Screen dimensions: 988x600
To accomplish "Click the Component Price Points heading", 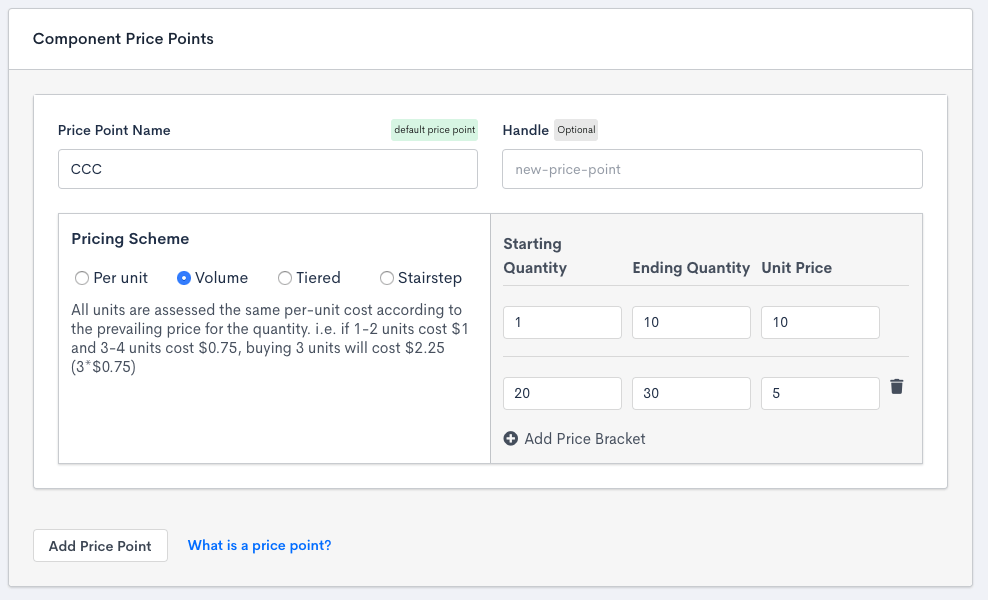I will point(123,39).
